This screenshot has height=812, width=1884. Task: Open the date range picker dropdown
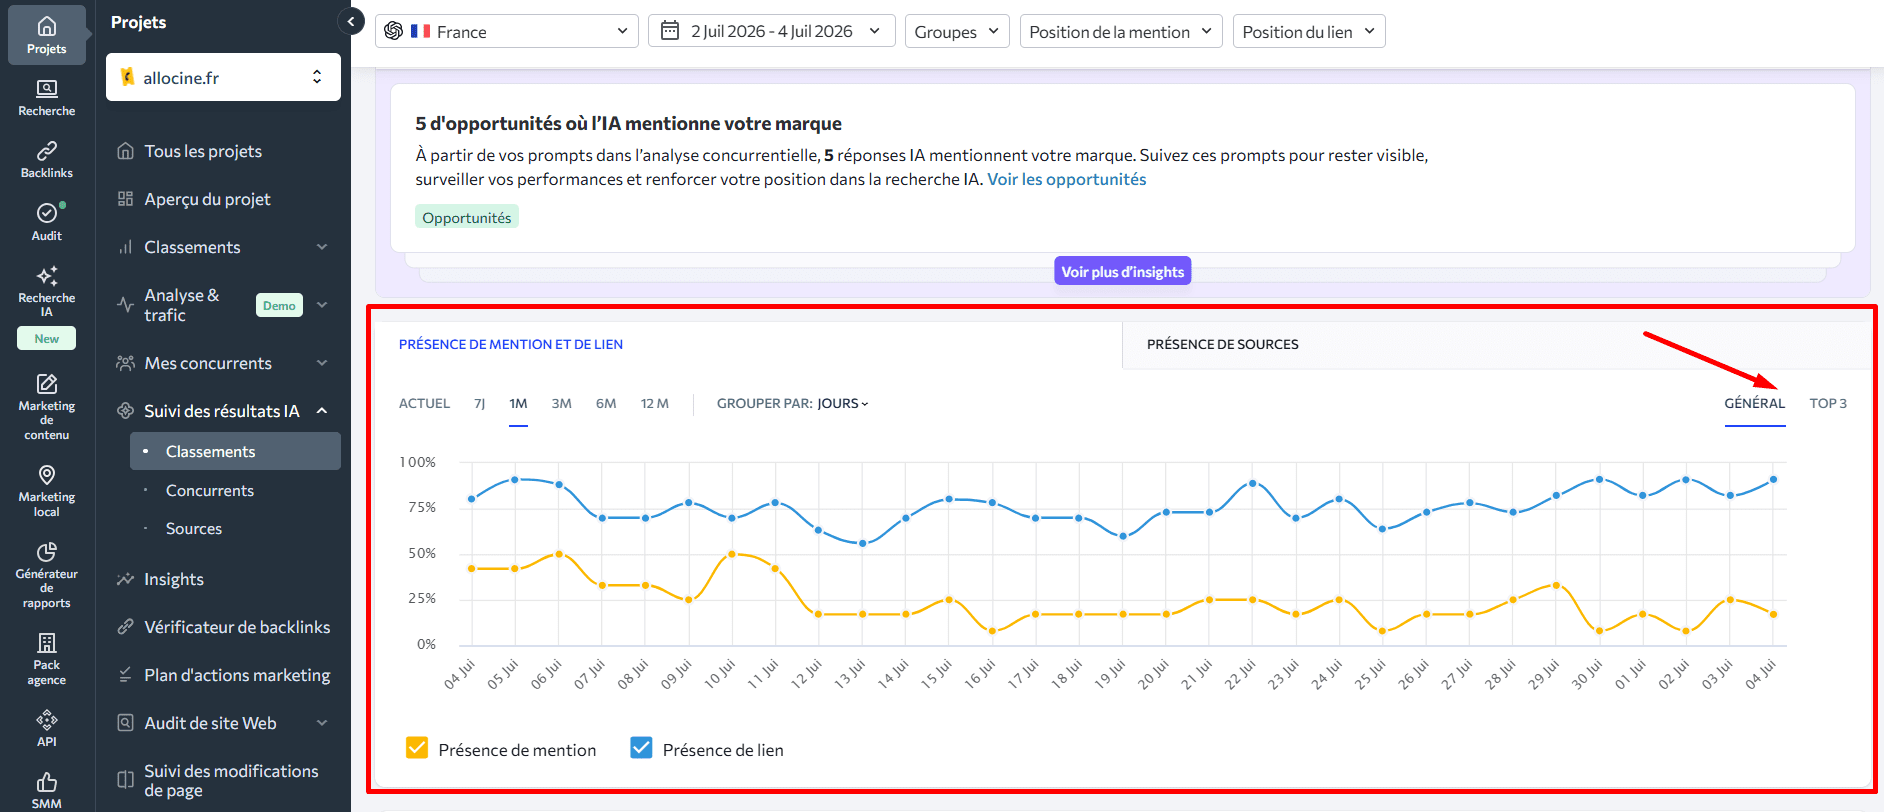(771, 31)
